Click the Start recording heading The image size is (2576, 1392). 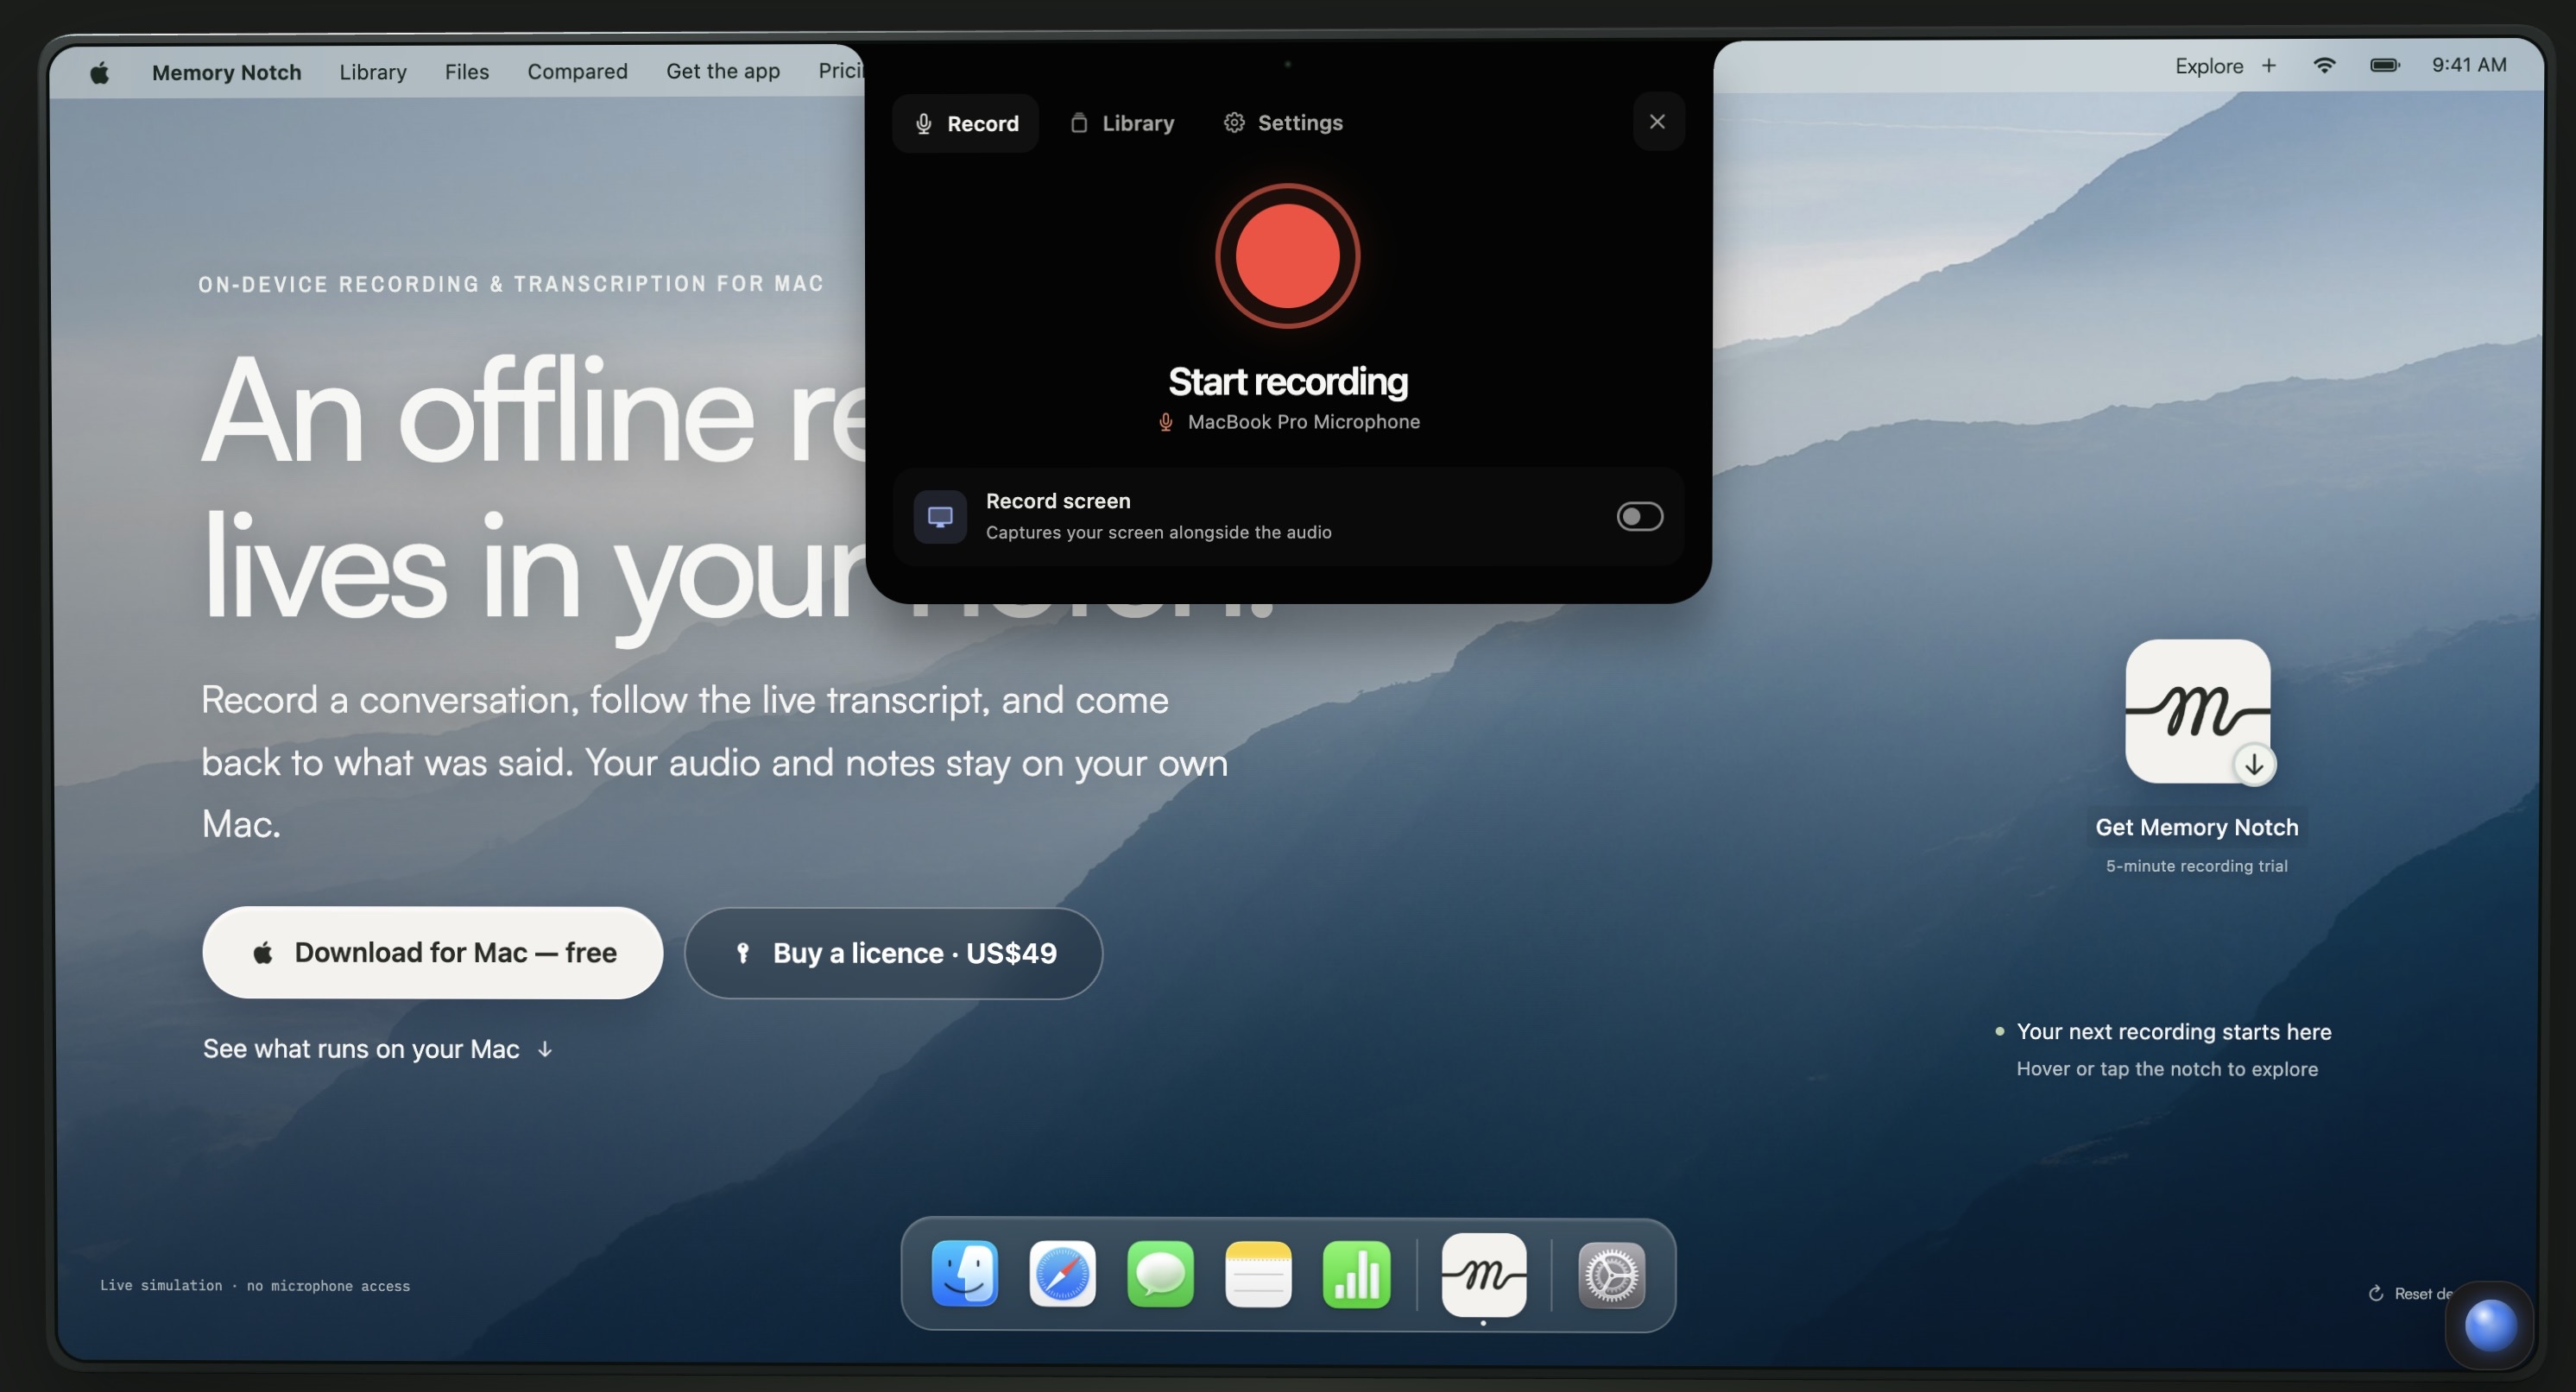[1287, 381]
